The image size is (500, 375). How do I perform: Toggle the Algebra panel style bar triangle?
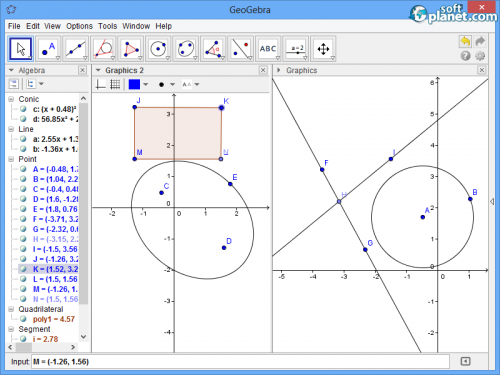(x=11, y=70)
